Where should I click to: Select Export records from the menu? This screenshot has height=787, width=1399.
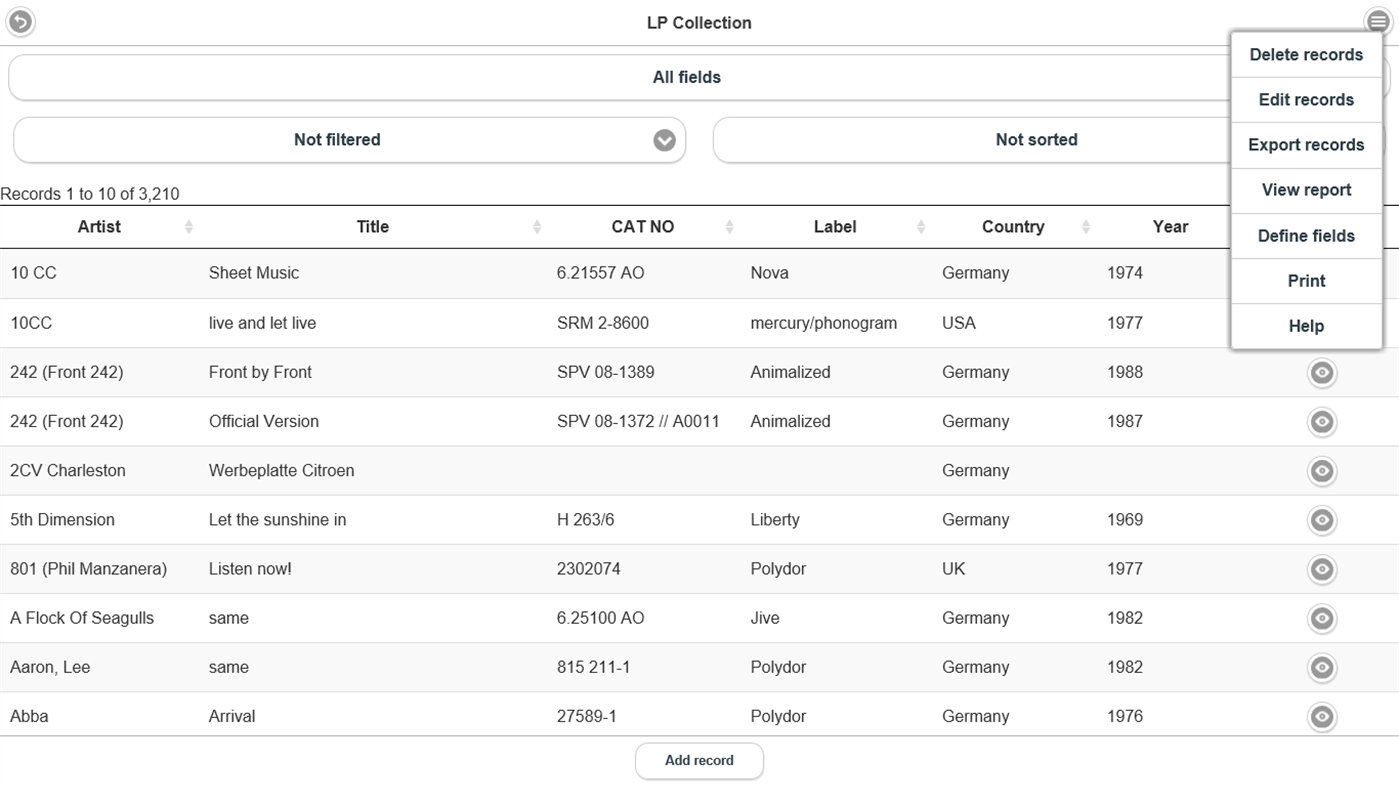[x=1306, y=144]
